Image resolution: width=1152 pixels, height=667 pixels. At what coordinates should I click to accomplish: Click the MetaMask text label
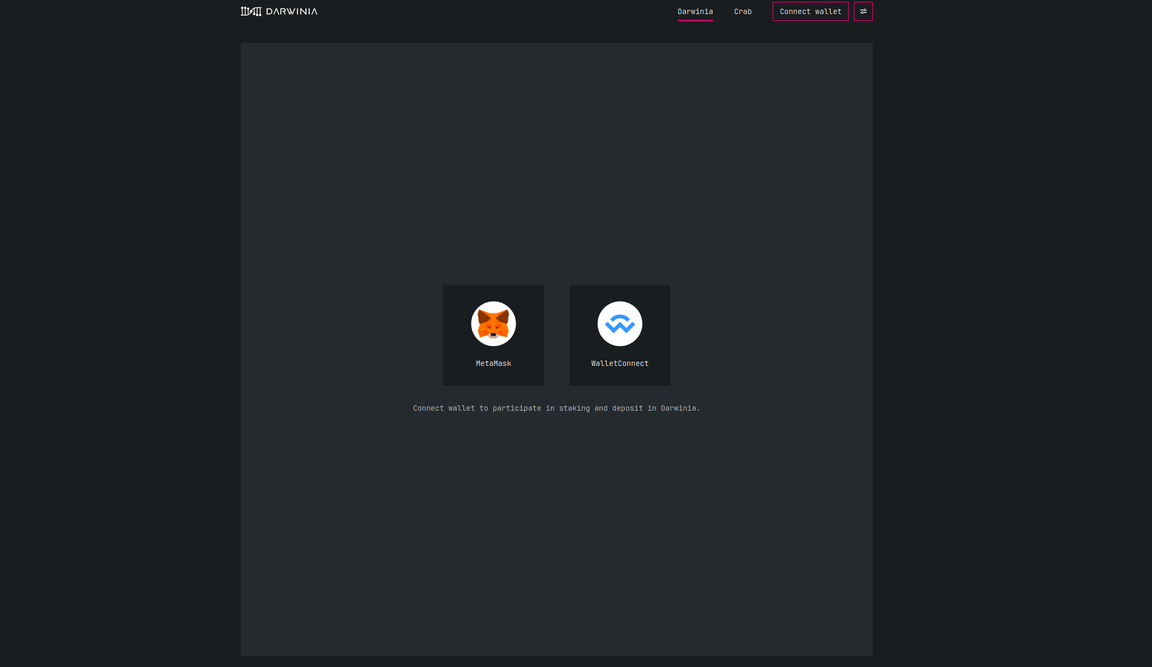493,364
